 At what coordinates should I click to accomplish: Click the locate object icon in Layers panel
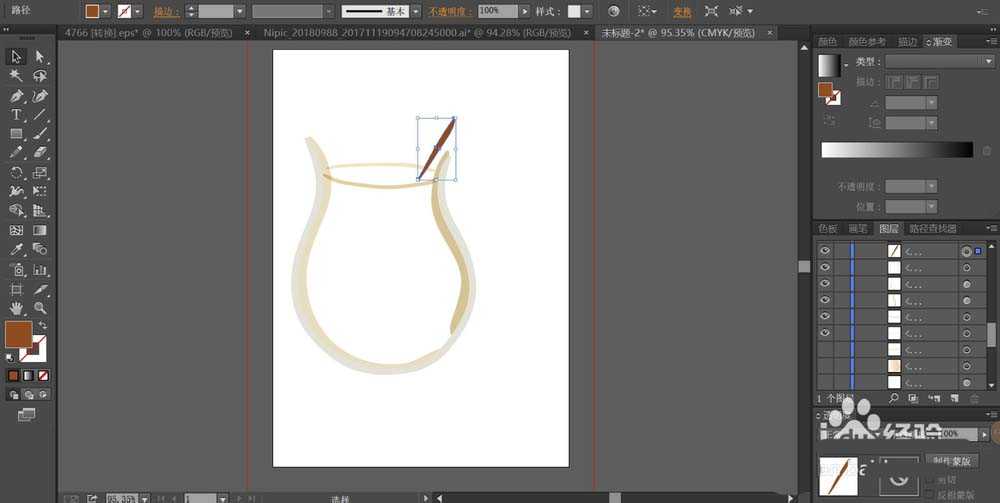click(892, 398)
